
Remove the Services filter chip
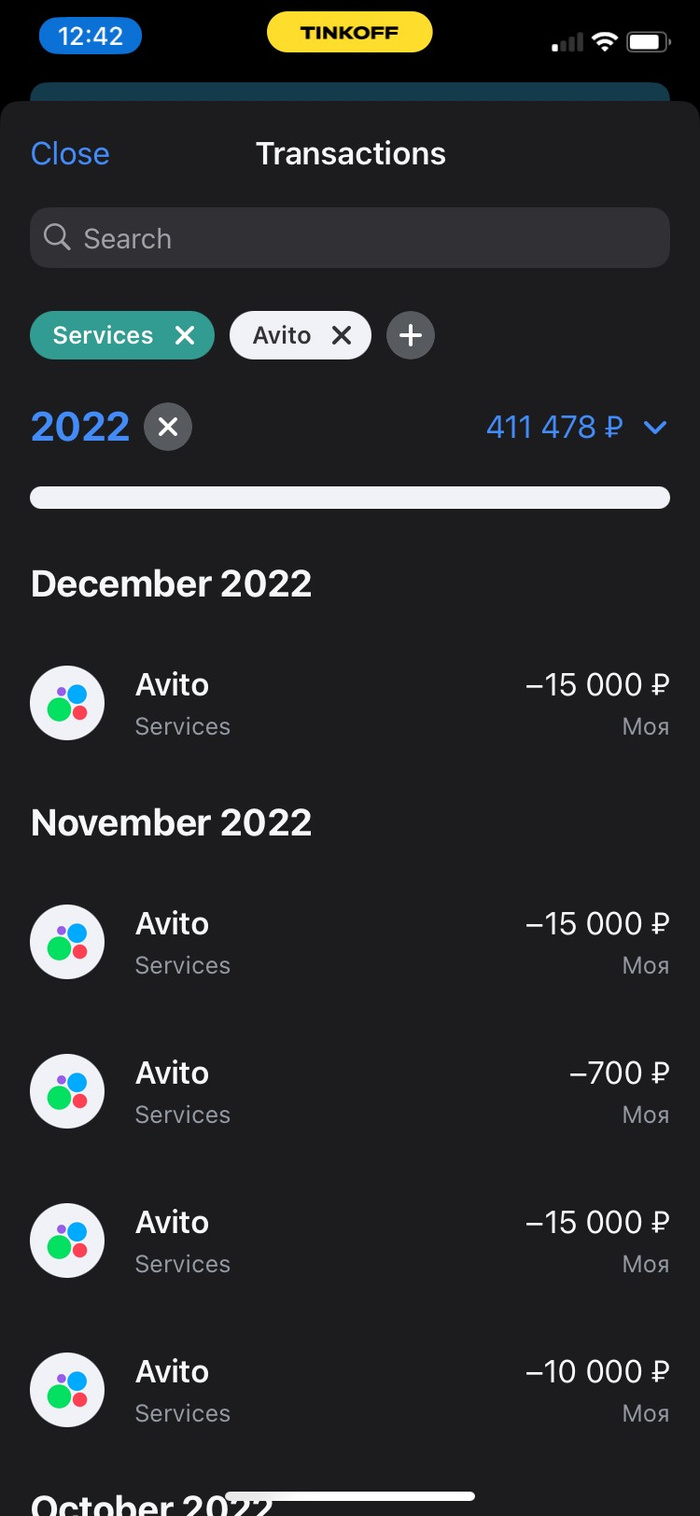(185, 335)
